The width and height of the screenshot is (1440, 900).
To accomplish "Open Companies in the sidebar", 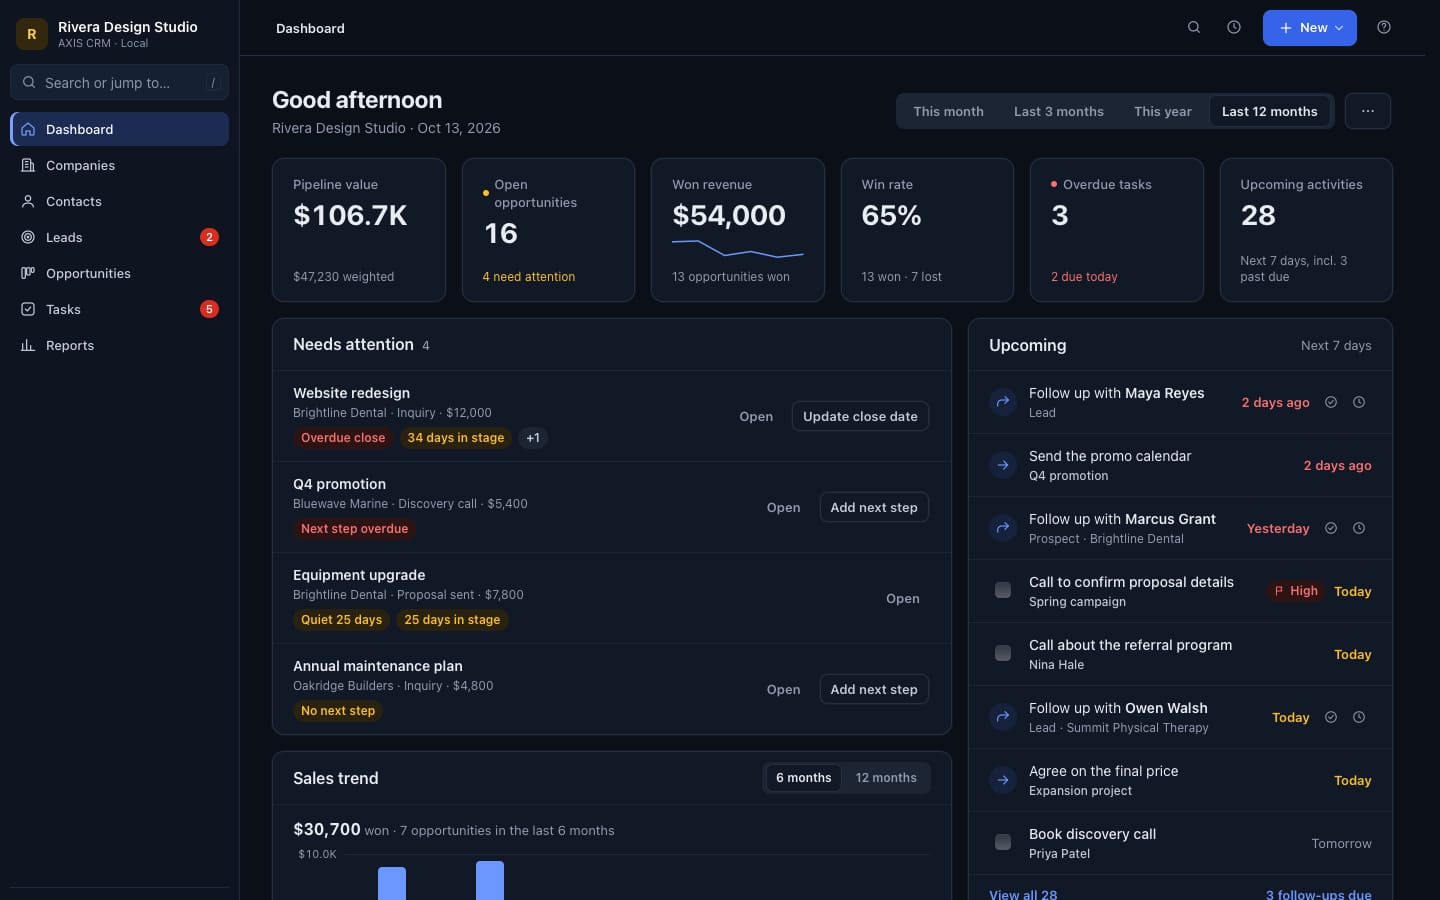I will [x=119, y=165].
